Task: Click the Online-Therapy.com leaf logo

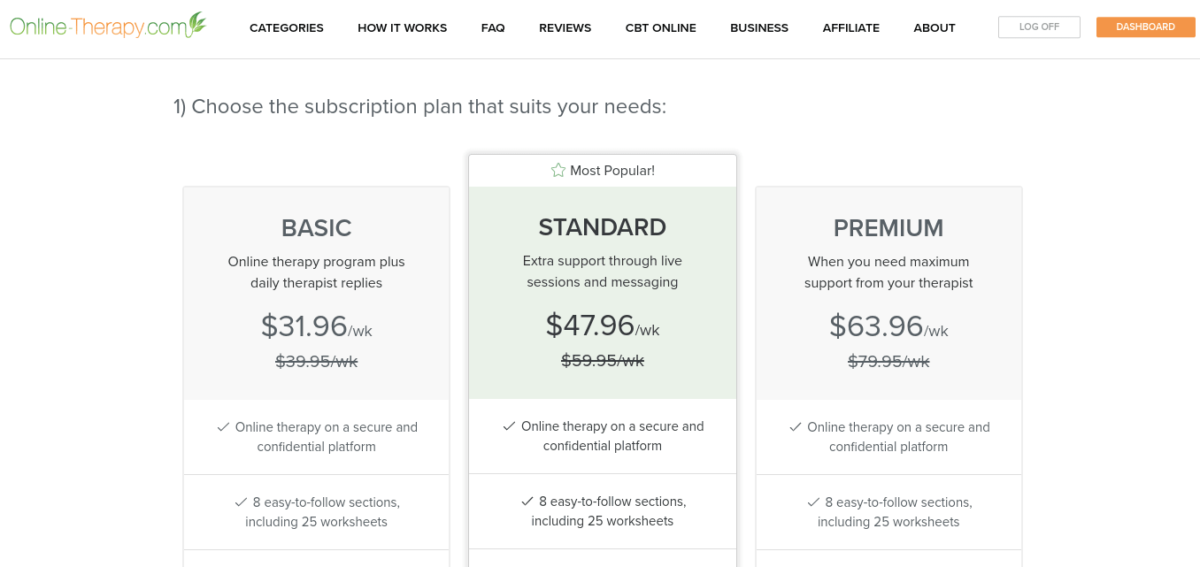Action: (x=198, y=22)
